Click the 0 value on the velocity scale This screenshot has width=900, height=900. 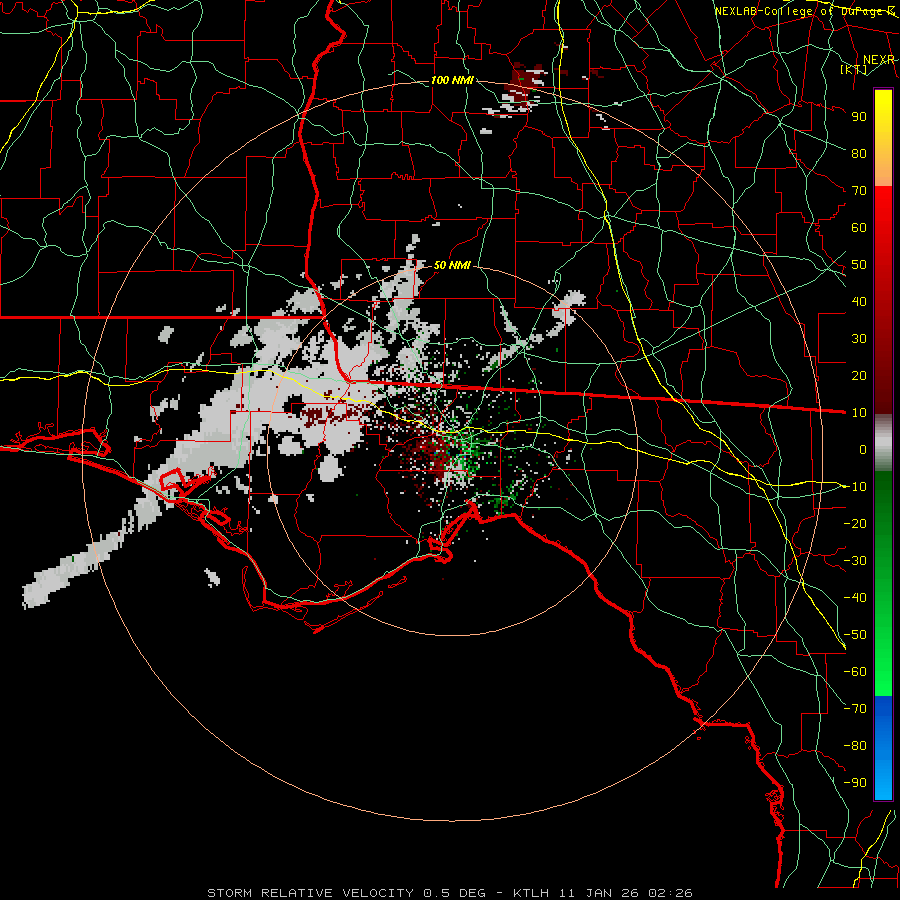coord(863,449)
